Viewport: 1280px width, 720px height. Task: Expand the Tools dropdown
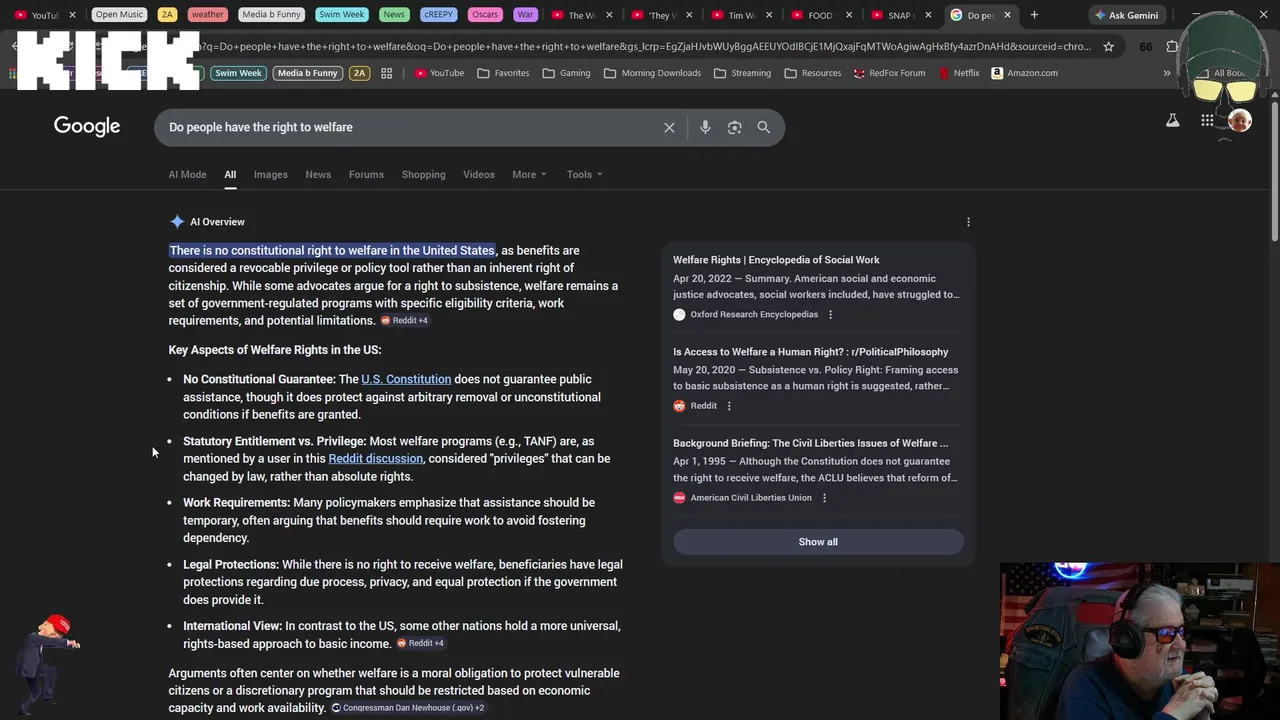tap(584, 174)
